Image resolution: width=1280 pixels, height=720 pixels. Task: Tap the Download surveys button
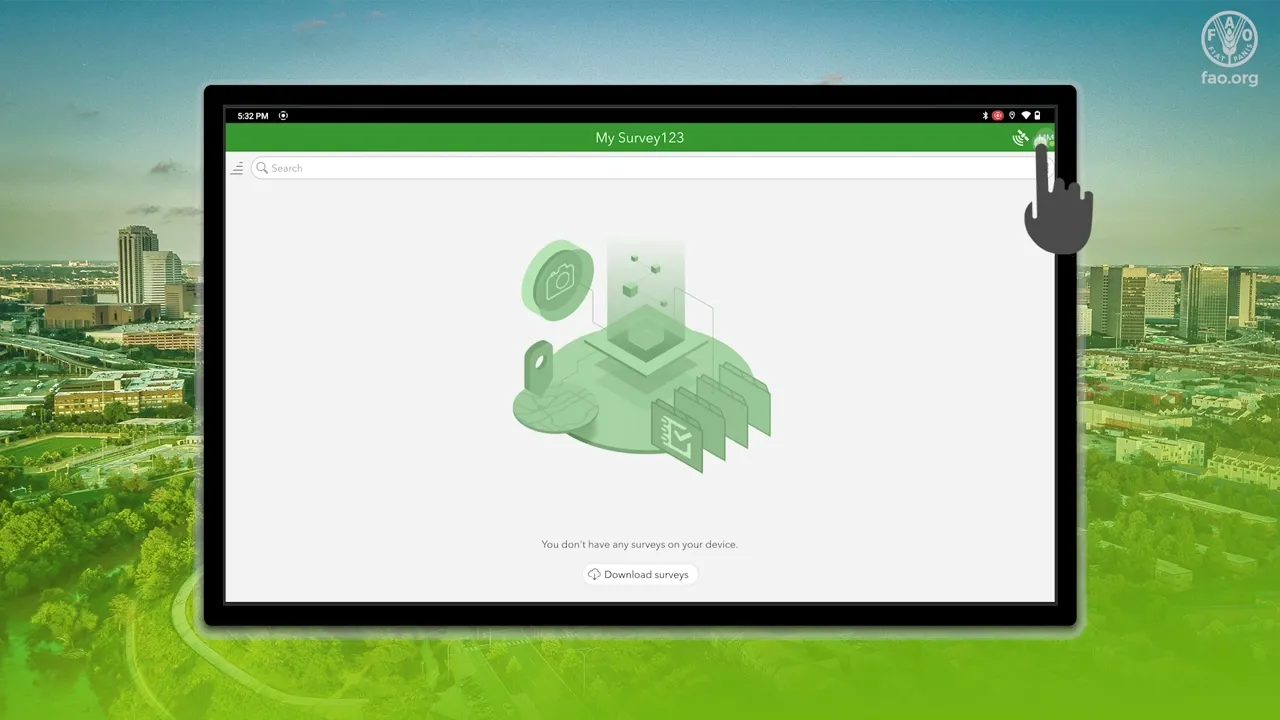[640, 575]
